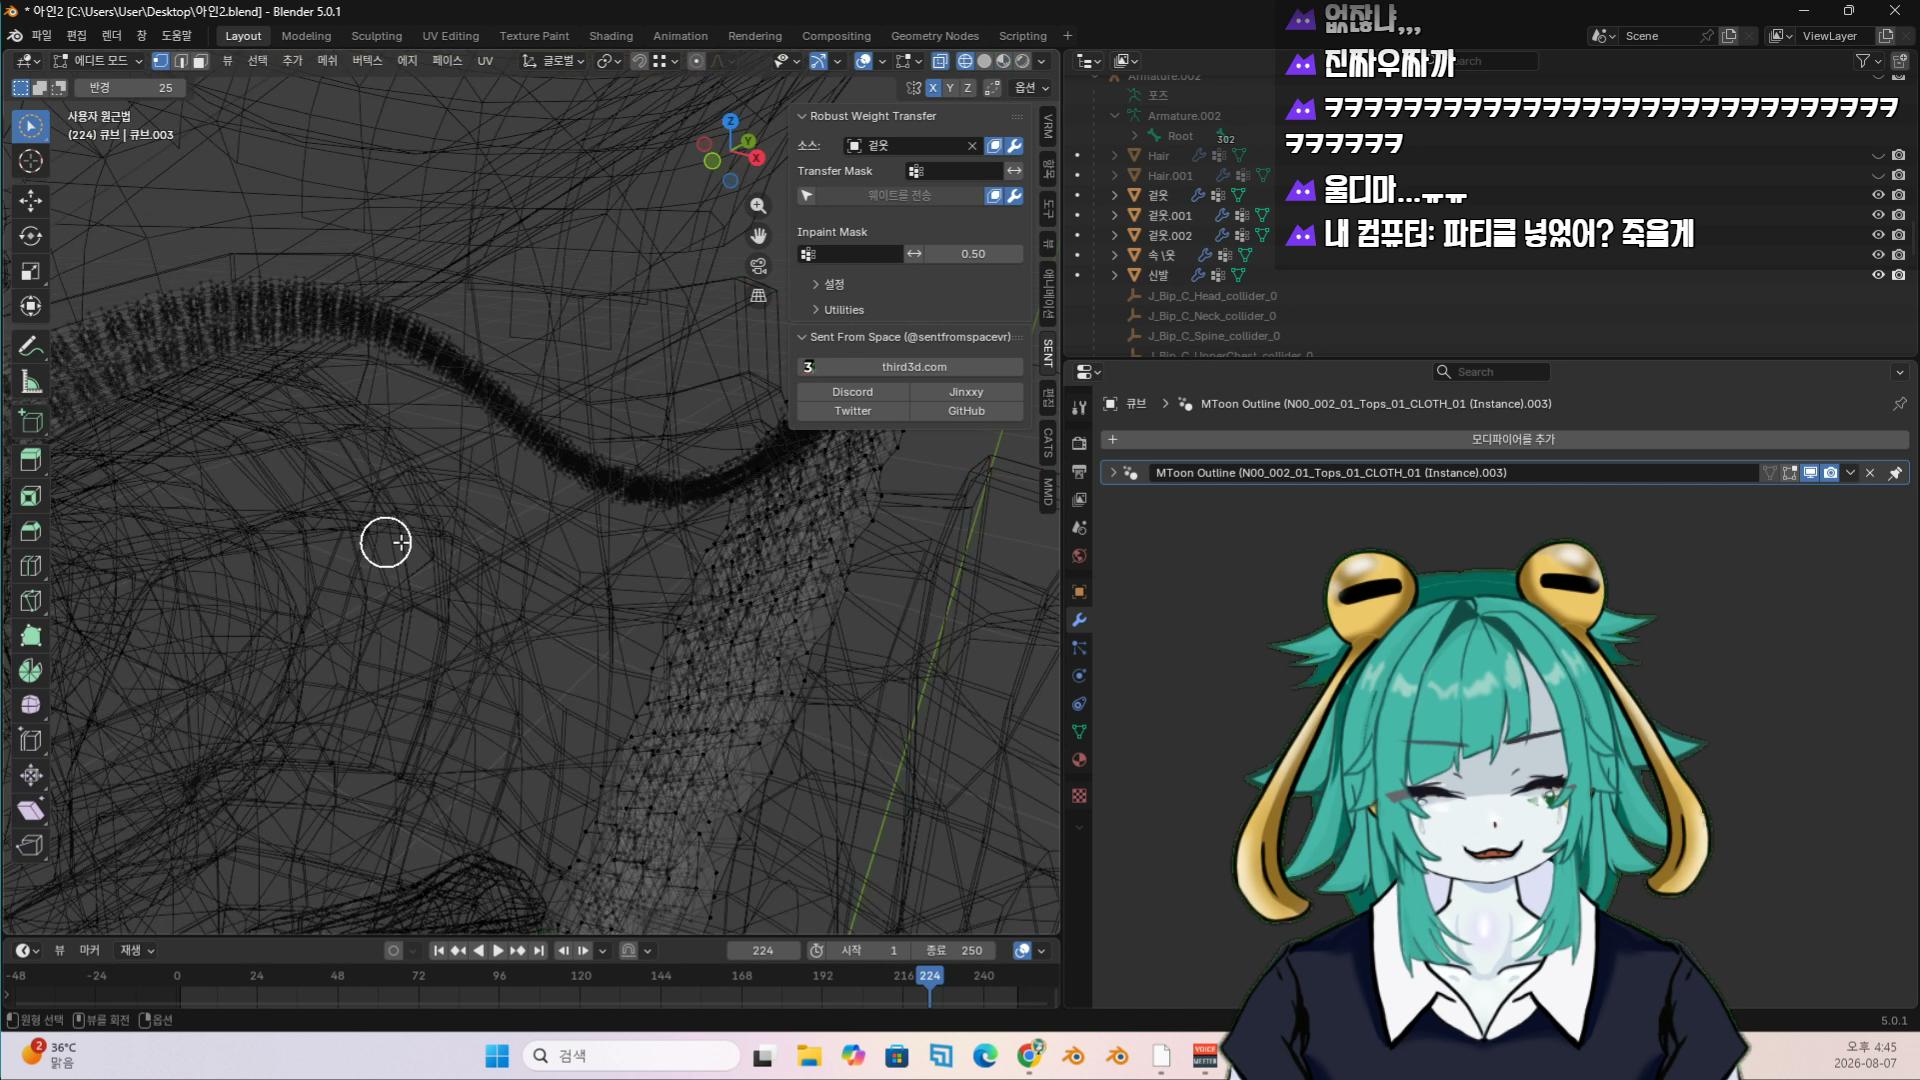Select the Inset Faces tool
1920x1080 pixels.
coord(31,496)
